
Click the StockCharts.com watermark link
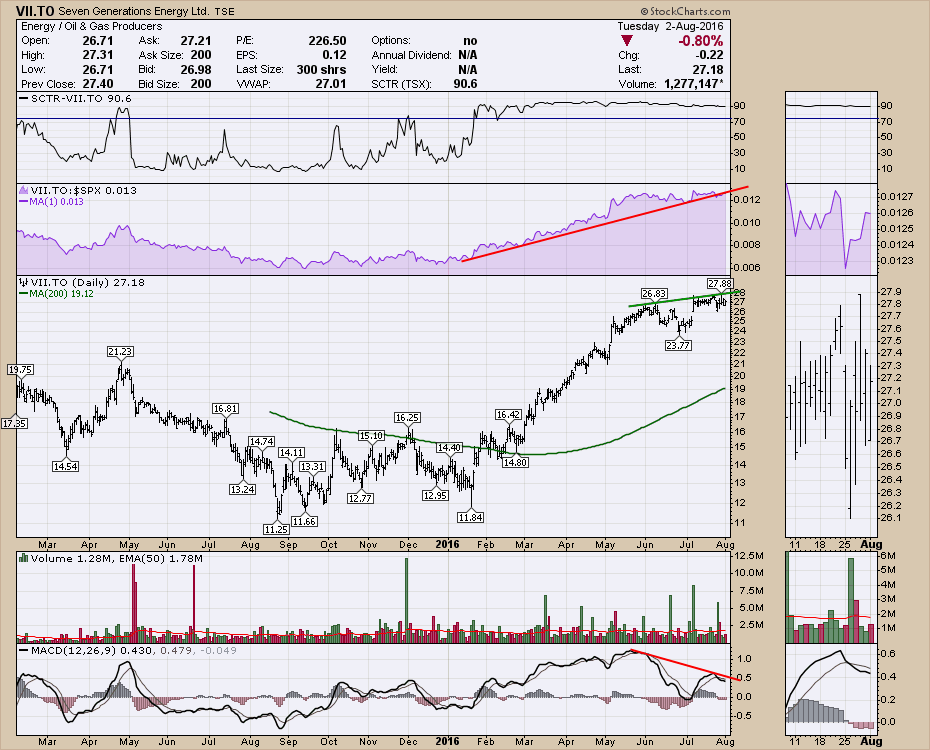click(685, 11)
